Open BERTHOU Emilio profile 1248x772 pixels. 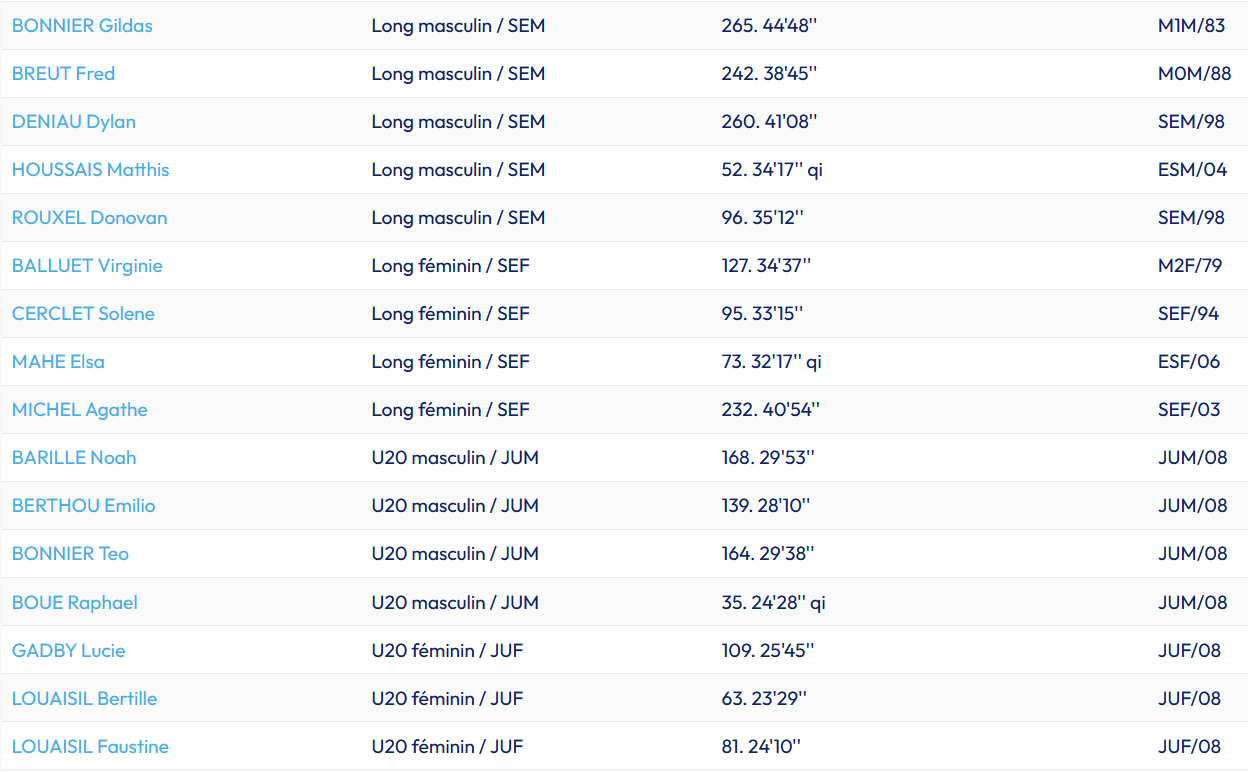tap(83, 506)
